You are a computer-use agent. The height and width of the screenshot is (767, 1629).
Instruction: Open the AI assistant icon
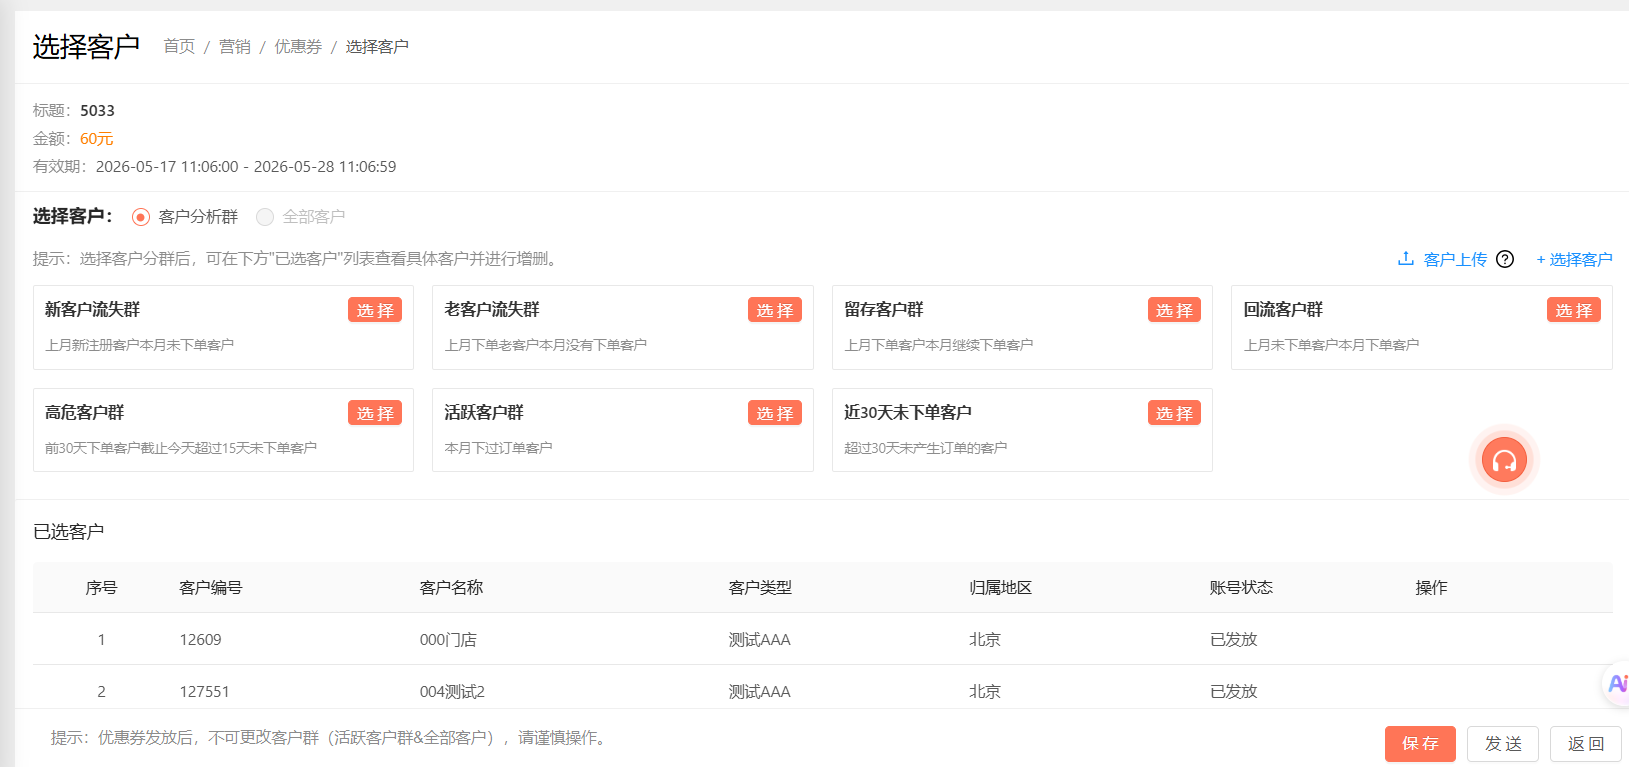pos(1617,684)
